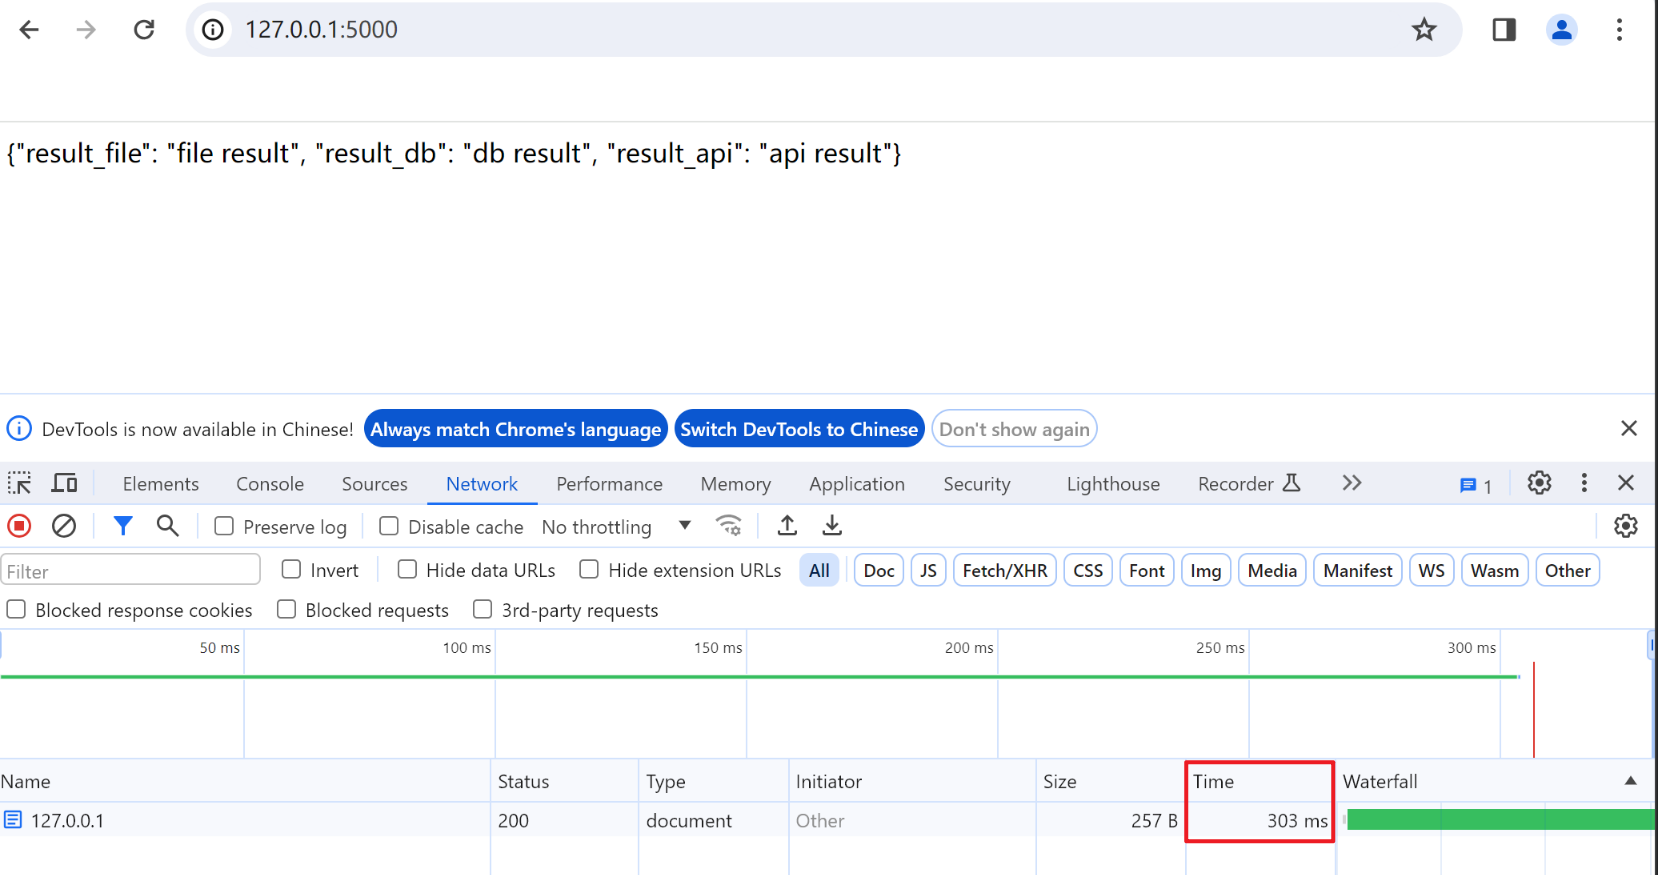This screenshot has height=875, width=1658.
Task: Clear the network log
Action: click(x=64, y=526)
